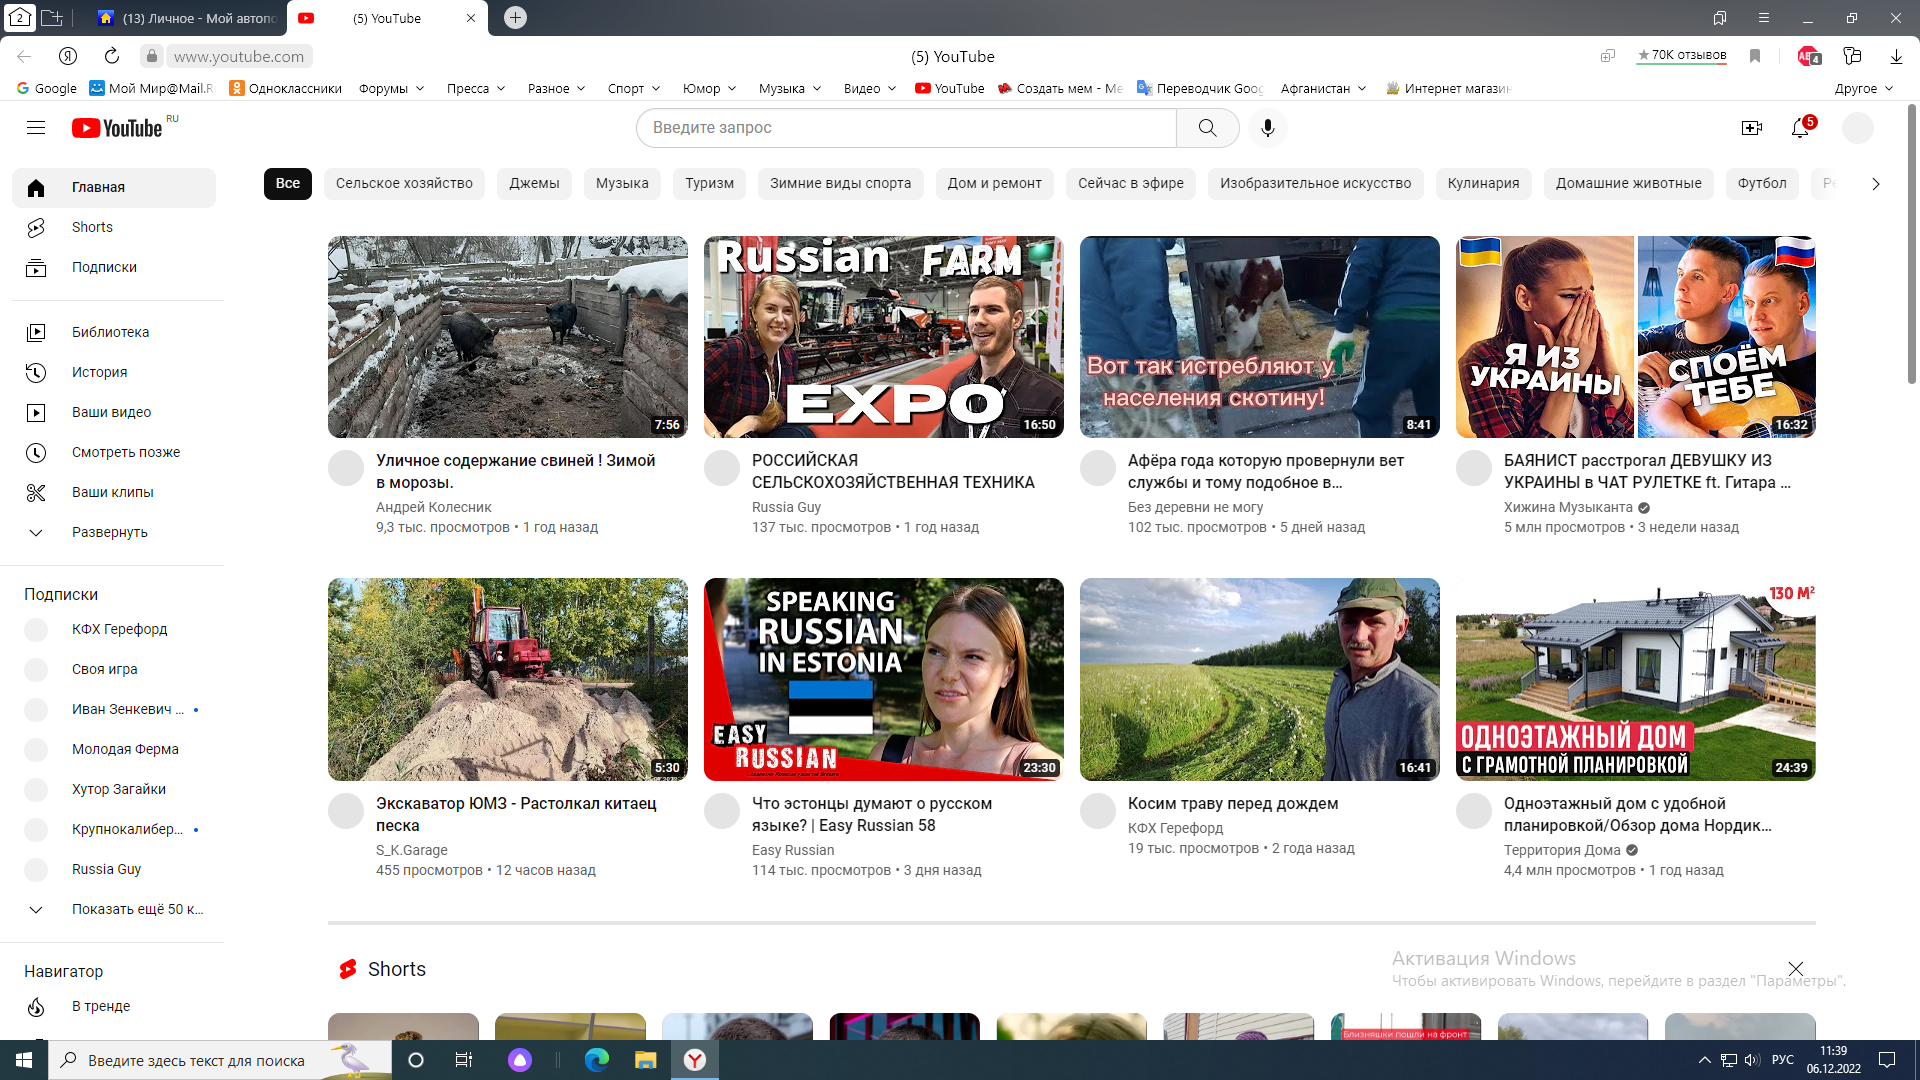The height and width of the screenshot is (1080, 1920).
Task: Expand the Развернуть sidebar section
Action: pos(109,532)
